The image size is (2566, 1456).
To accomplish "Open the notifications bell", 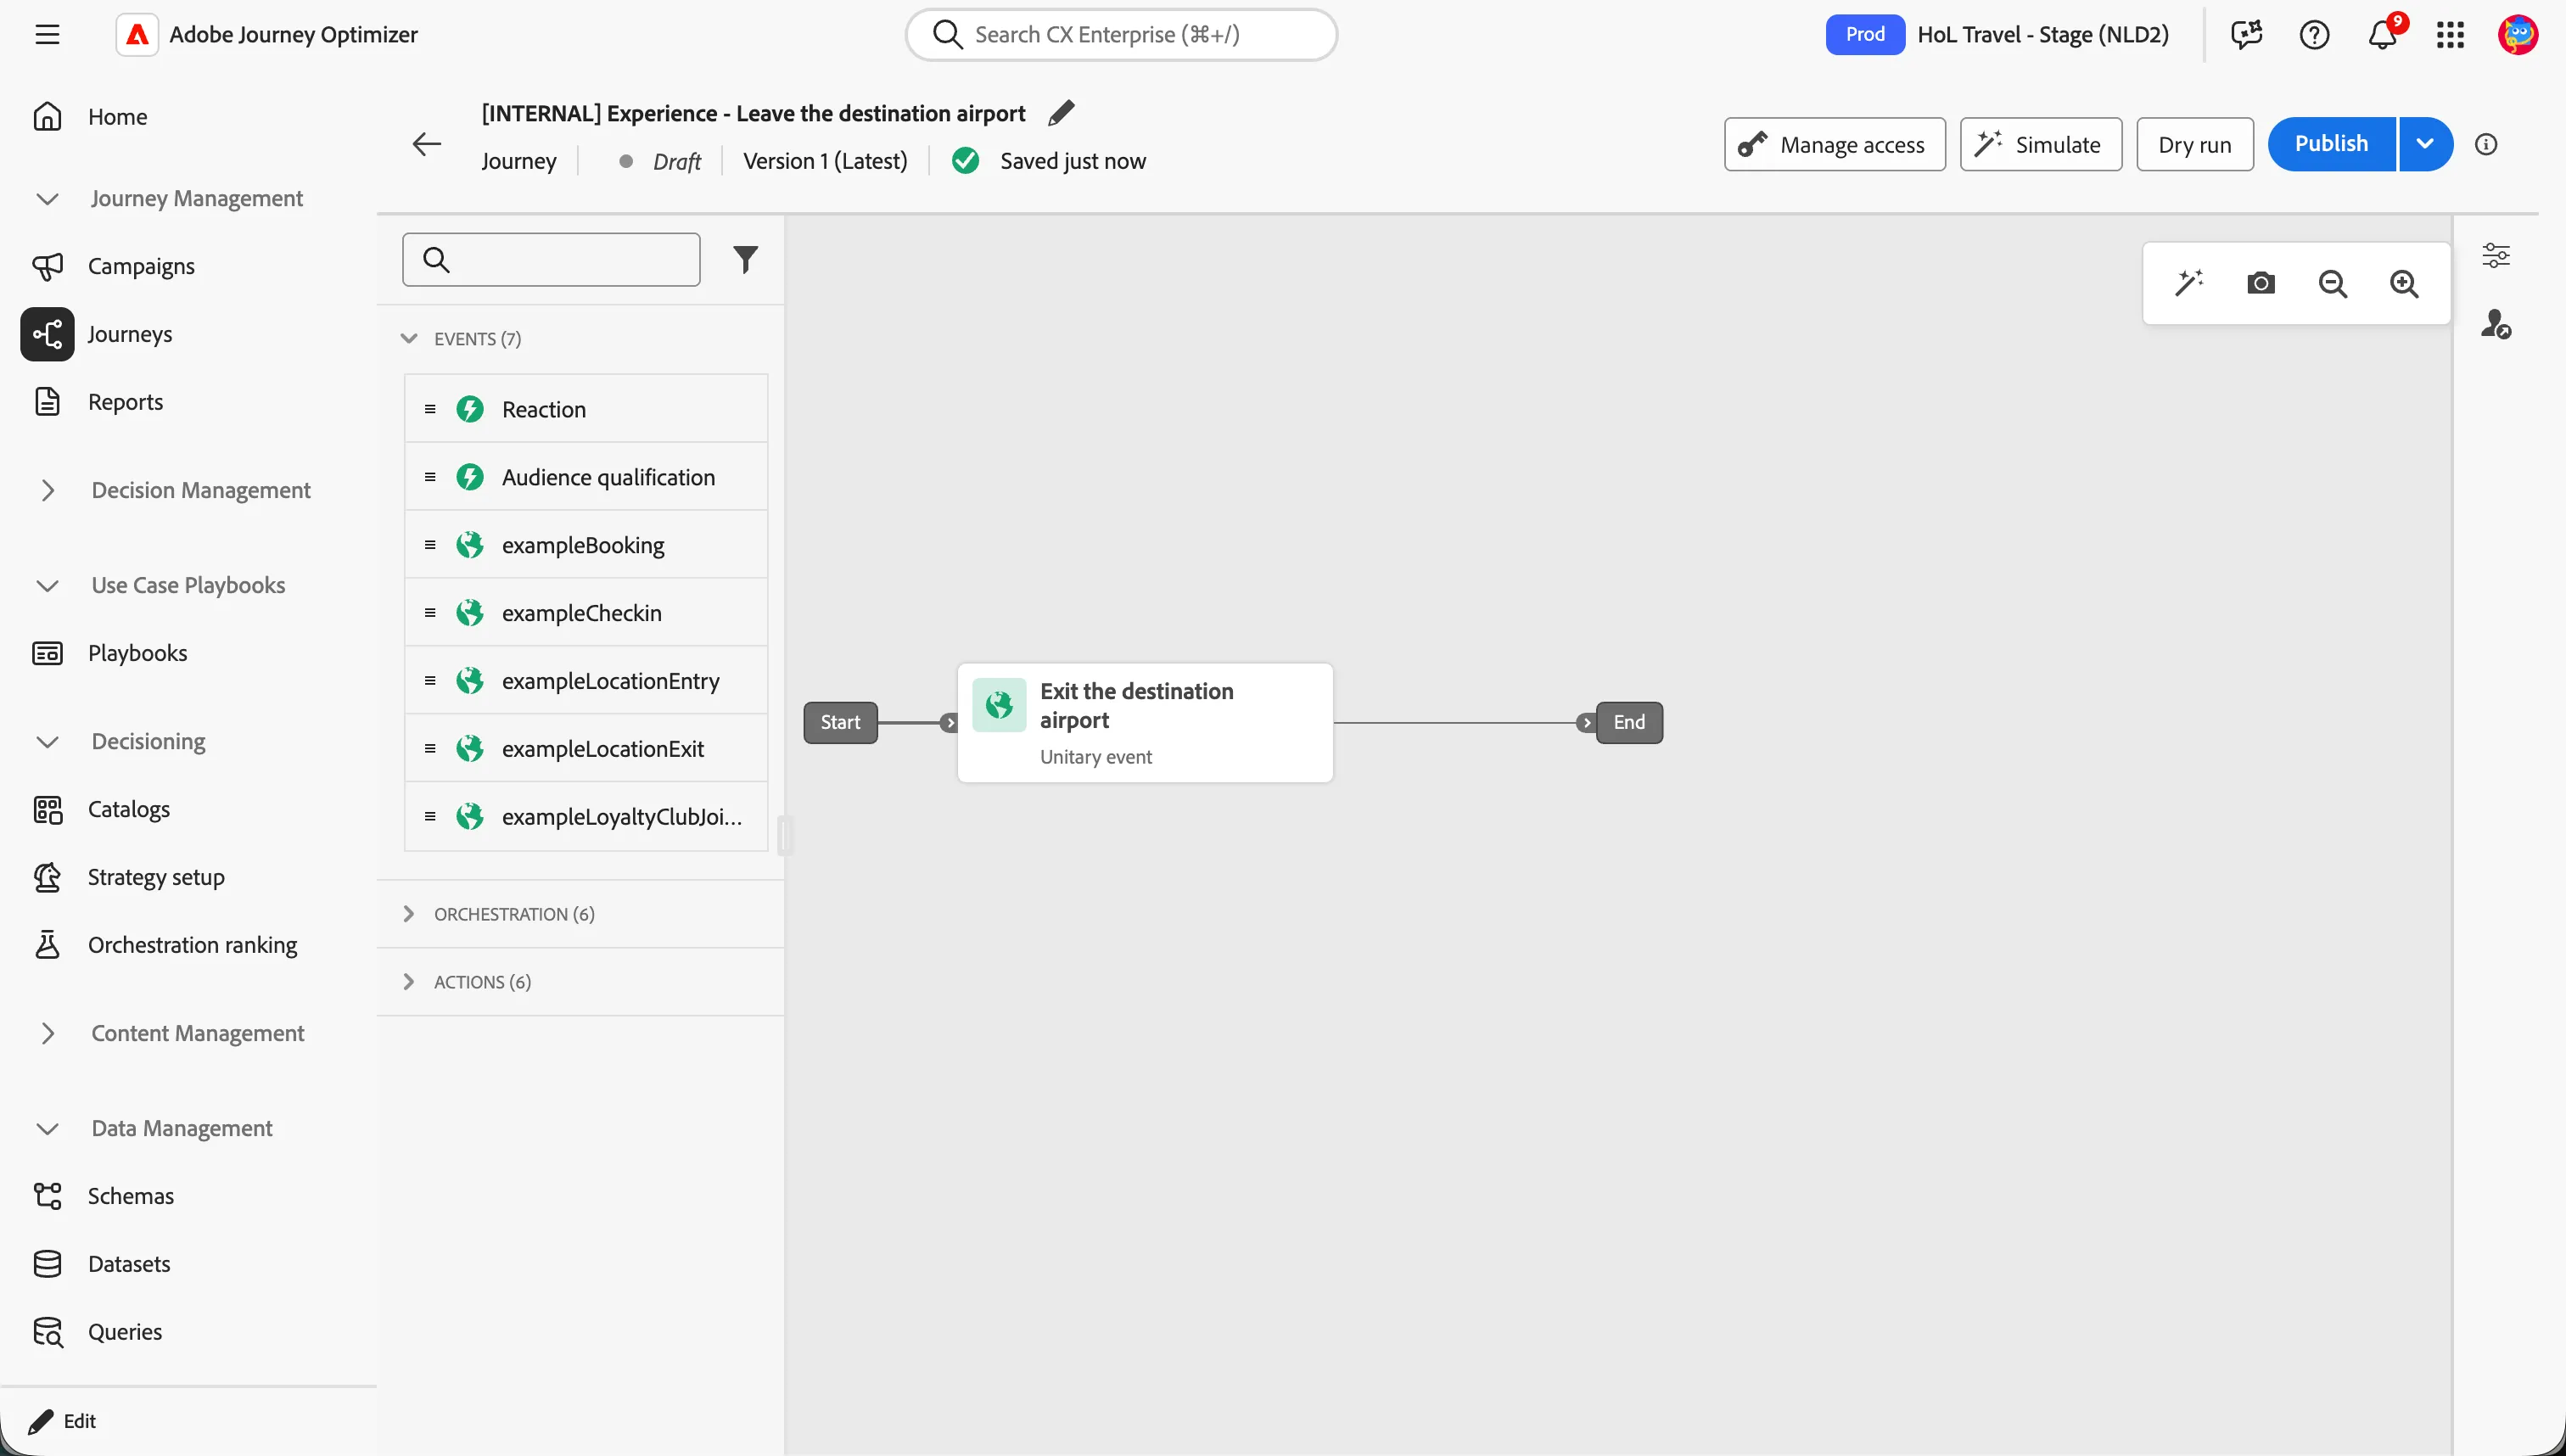I will [x=2383, y=34].
